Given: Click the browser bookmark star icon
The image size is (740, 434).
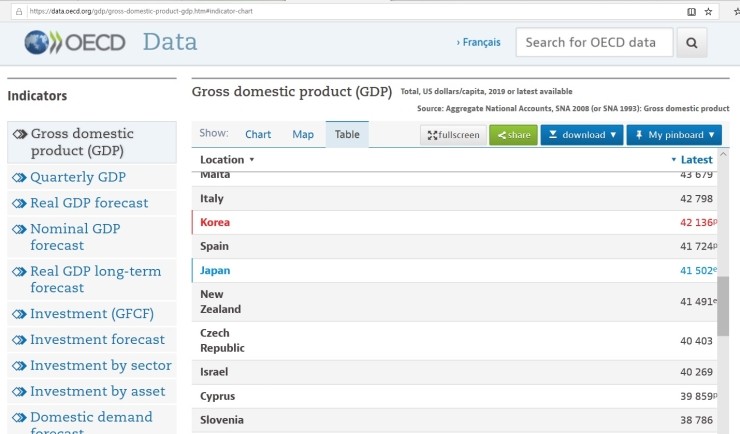Looking at the screenshot, I should point(709,11).
